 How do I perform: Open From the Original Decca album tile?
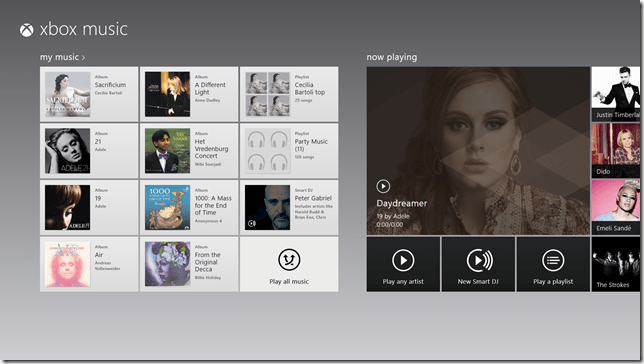tap(189, 264)
